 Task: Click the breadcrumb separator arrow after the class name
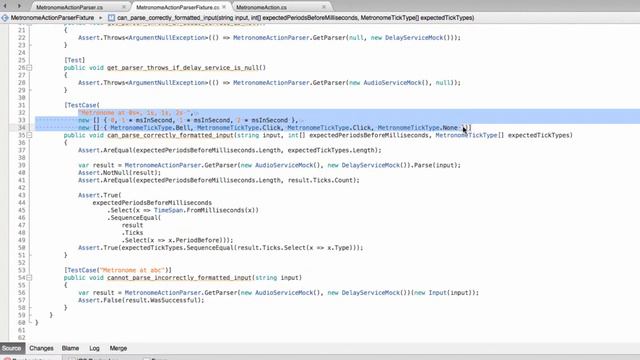pos(100,18)
